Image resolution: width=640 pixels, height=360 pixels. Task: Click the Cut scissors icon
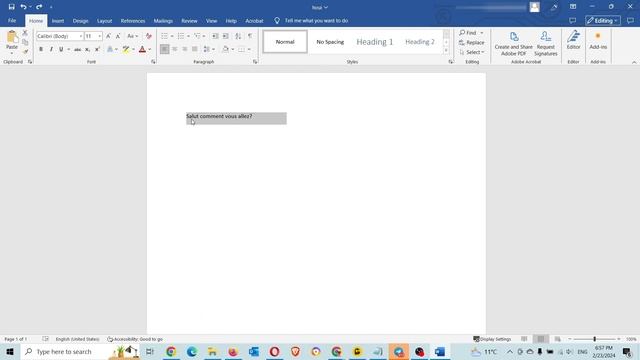pyautogui.click(x=25, y=33)
